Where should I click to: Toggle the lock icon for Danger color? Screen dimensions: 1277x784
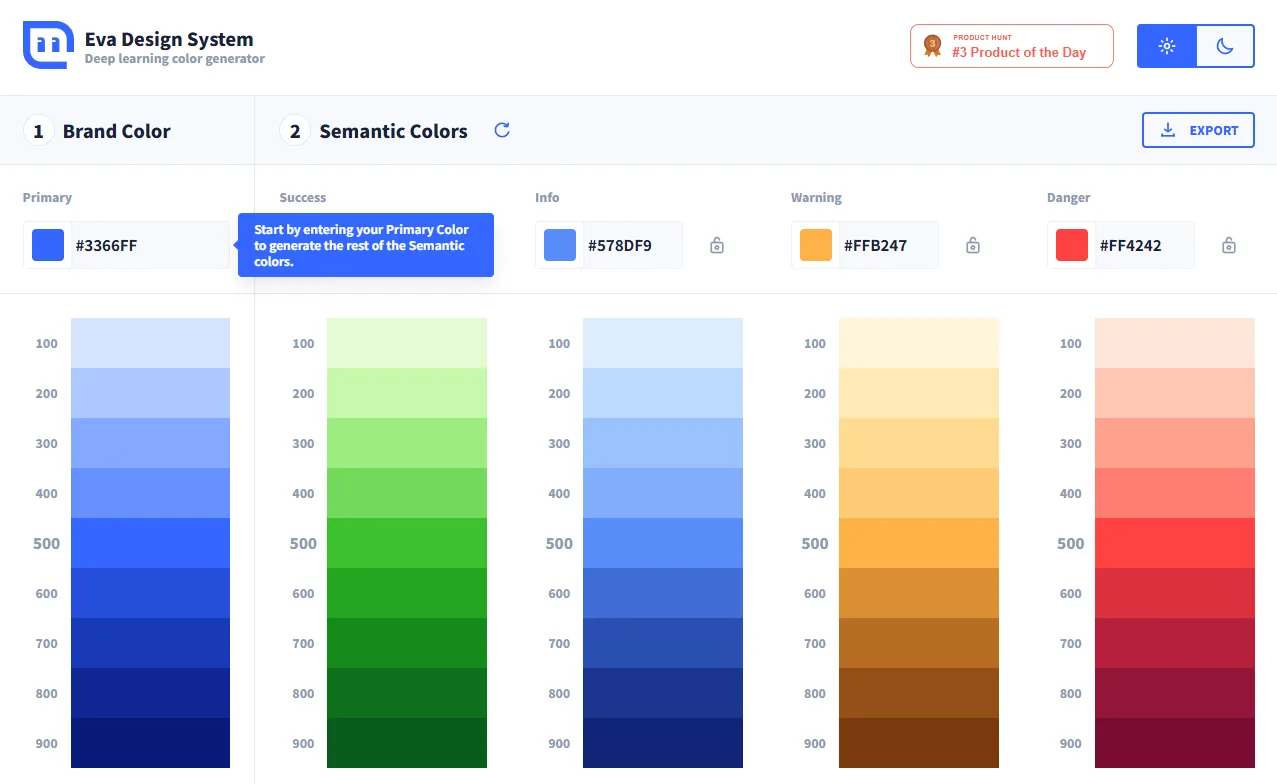pos(1229,245)
